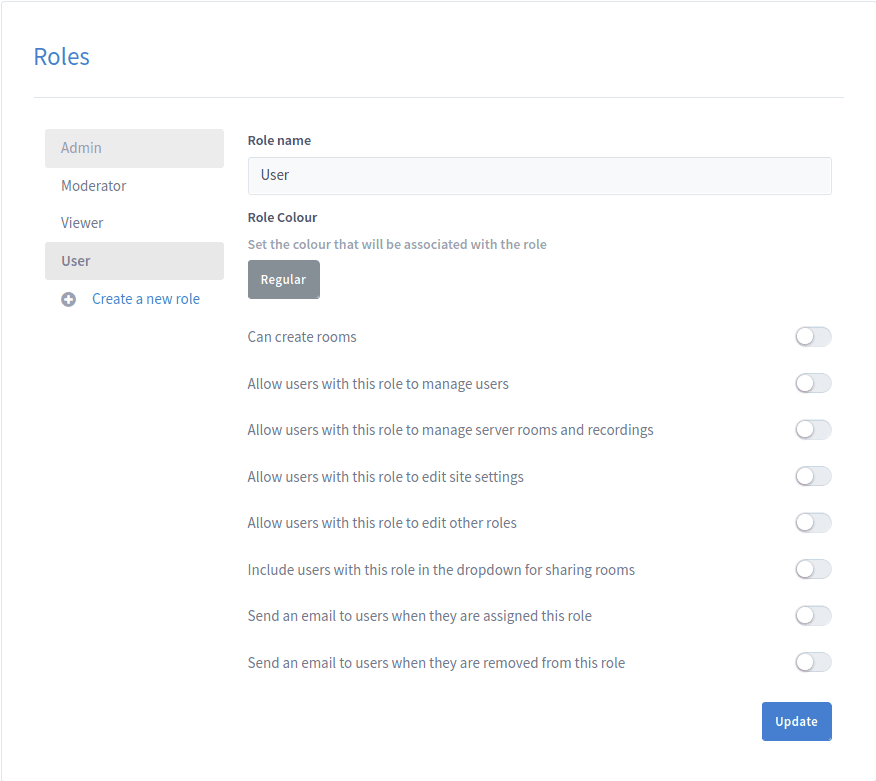Toggle the Can create rooms switch

coord(813,337)
